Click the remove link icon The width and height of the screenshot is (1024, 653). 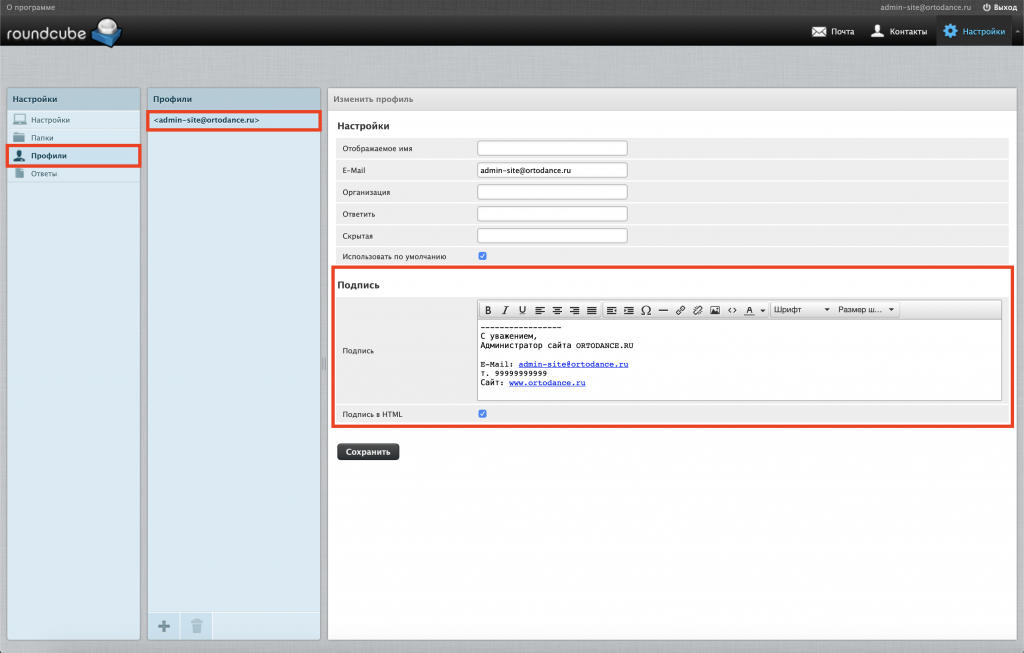point(697,310)
